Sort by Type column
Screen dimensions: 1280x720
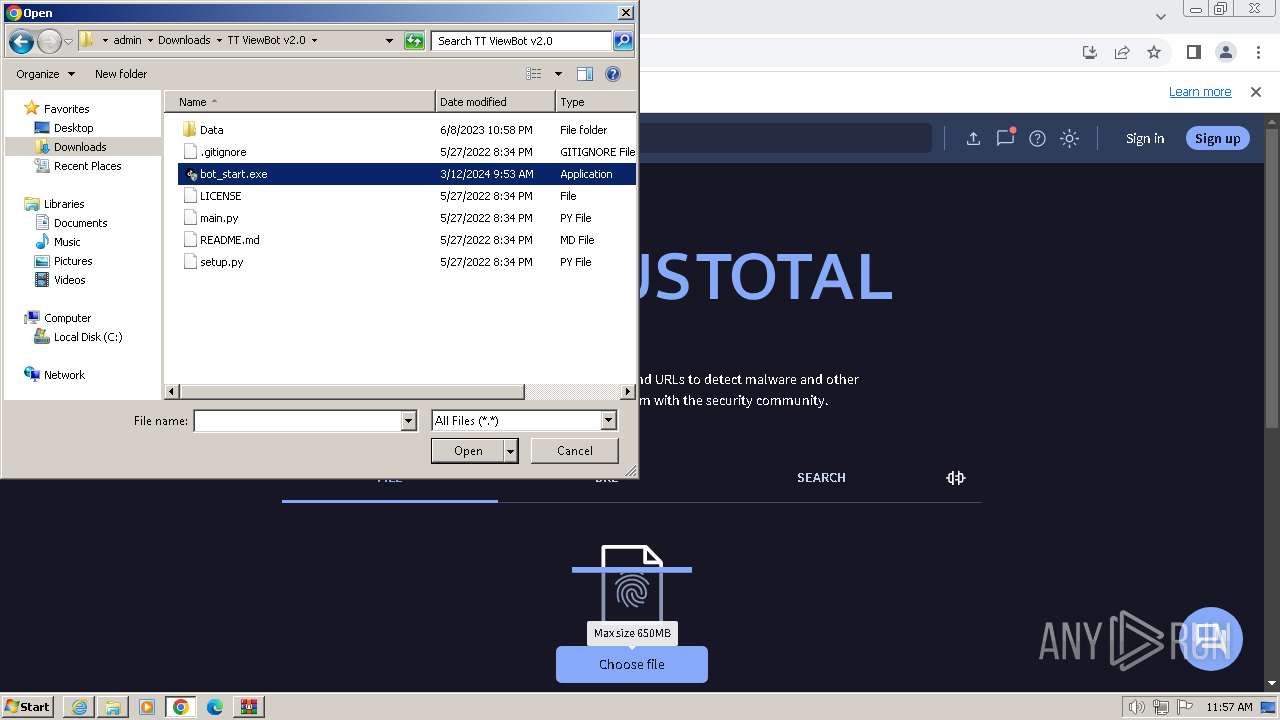click(595, 102)
